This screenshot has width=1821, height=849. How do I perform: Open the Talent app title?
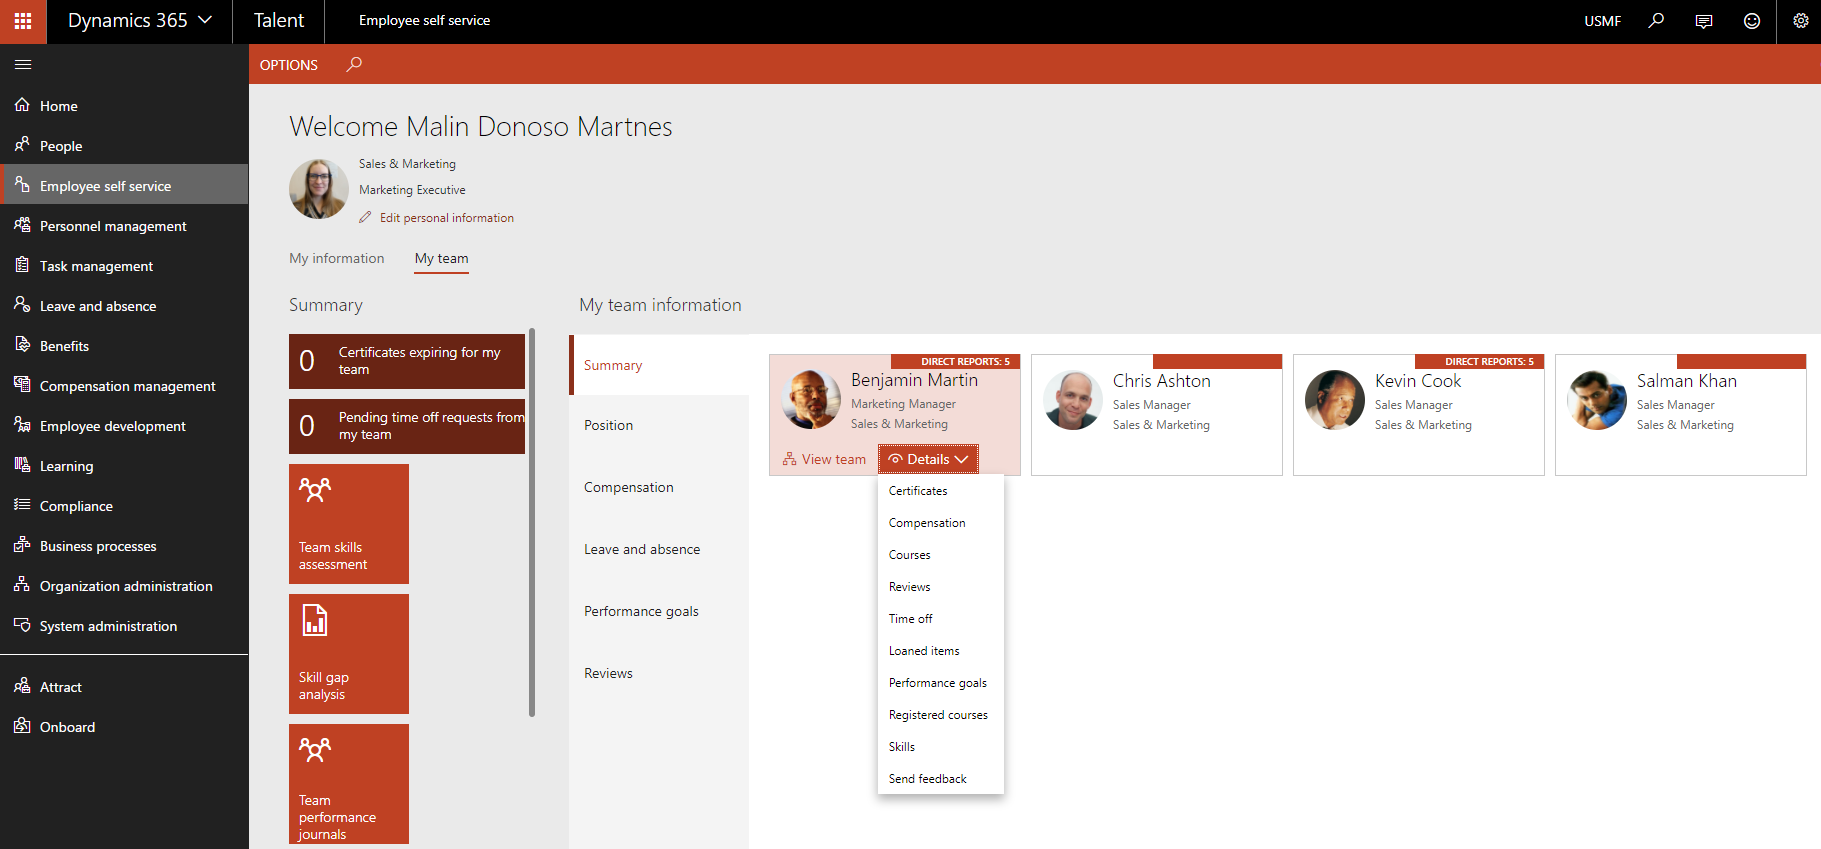pos(279,21)
